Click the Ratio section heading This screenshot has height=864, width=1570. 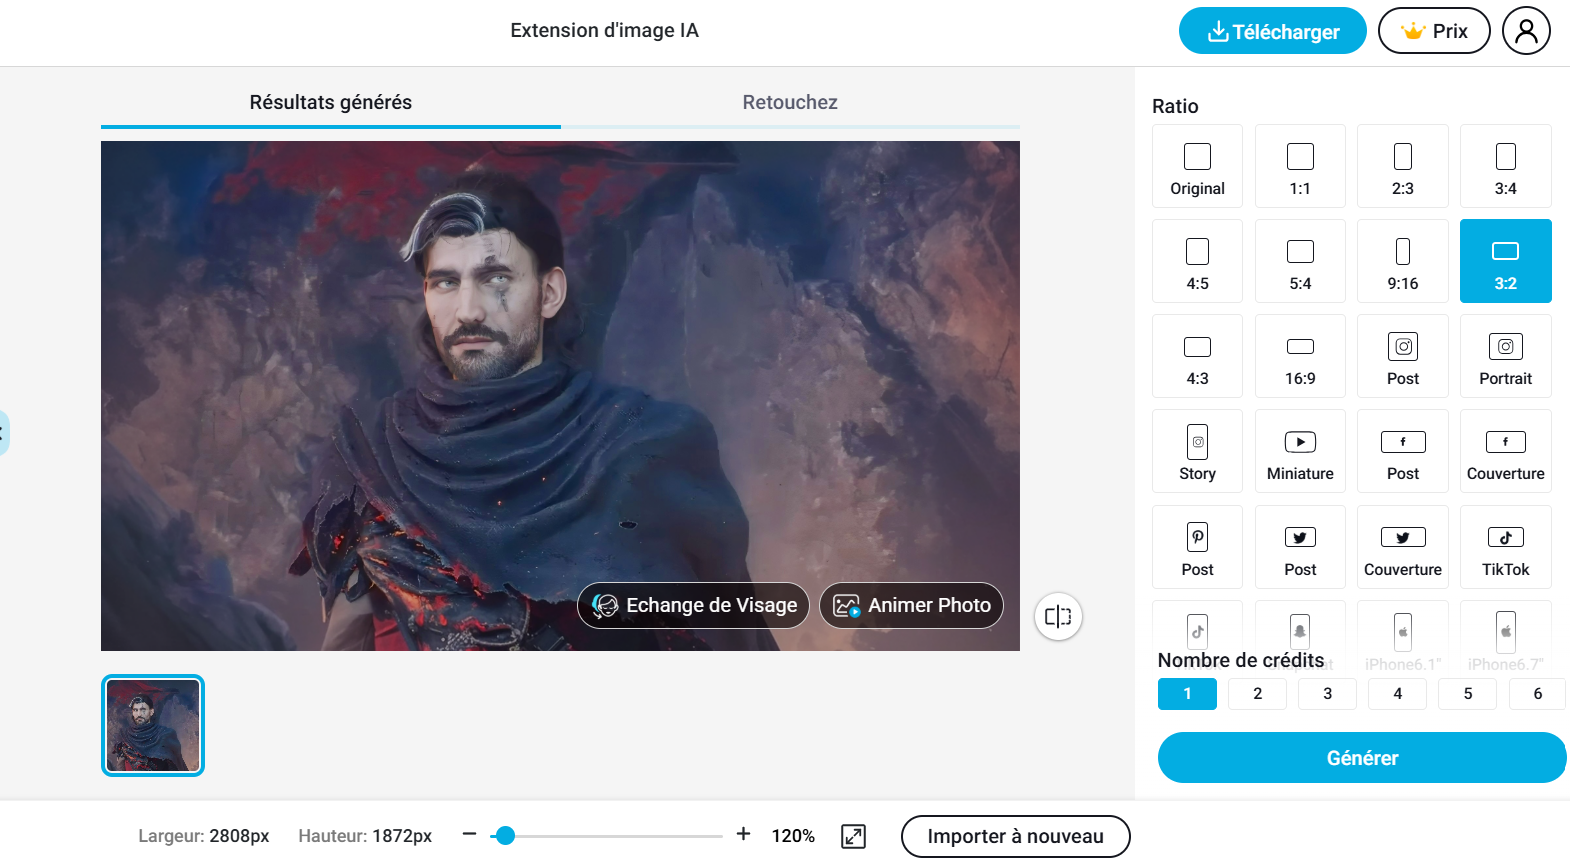[x=1175, y=106]
